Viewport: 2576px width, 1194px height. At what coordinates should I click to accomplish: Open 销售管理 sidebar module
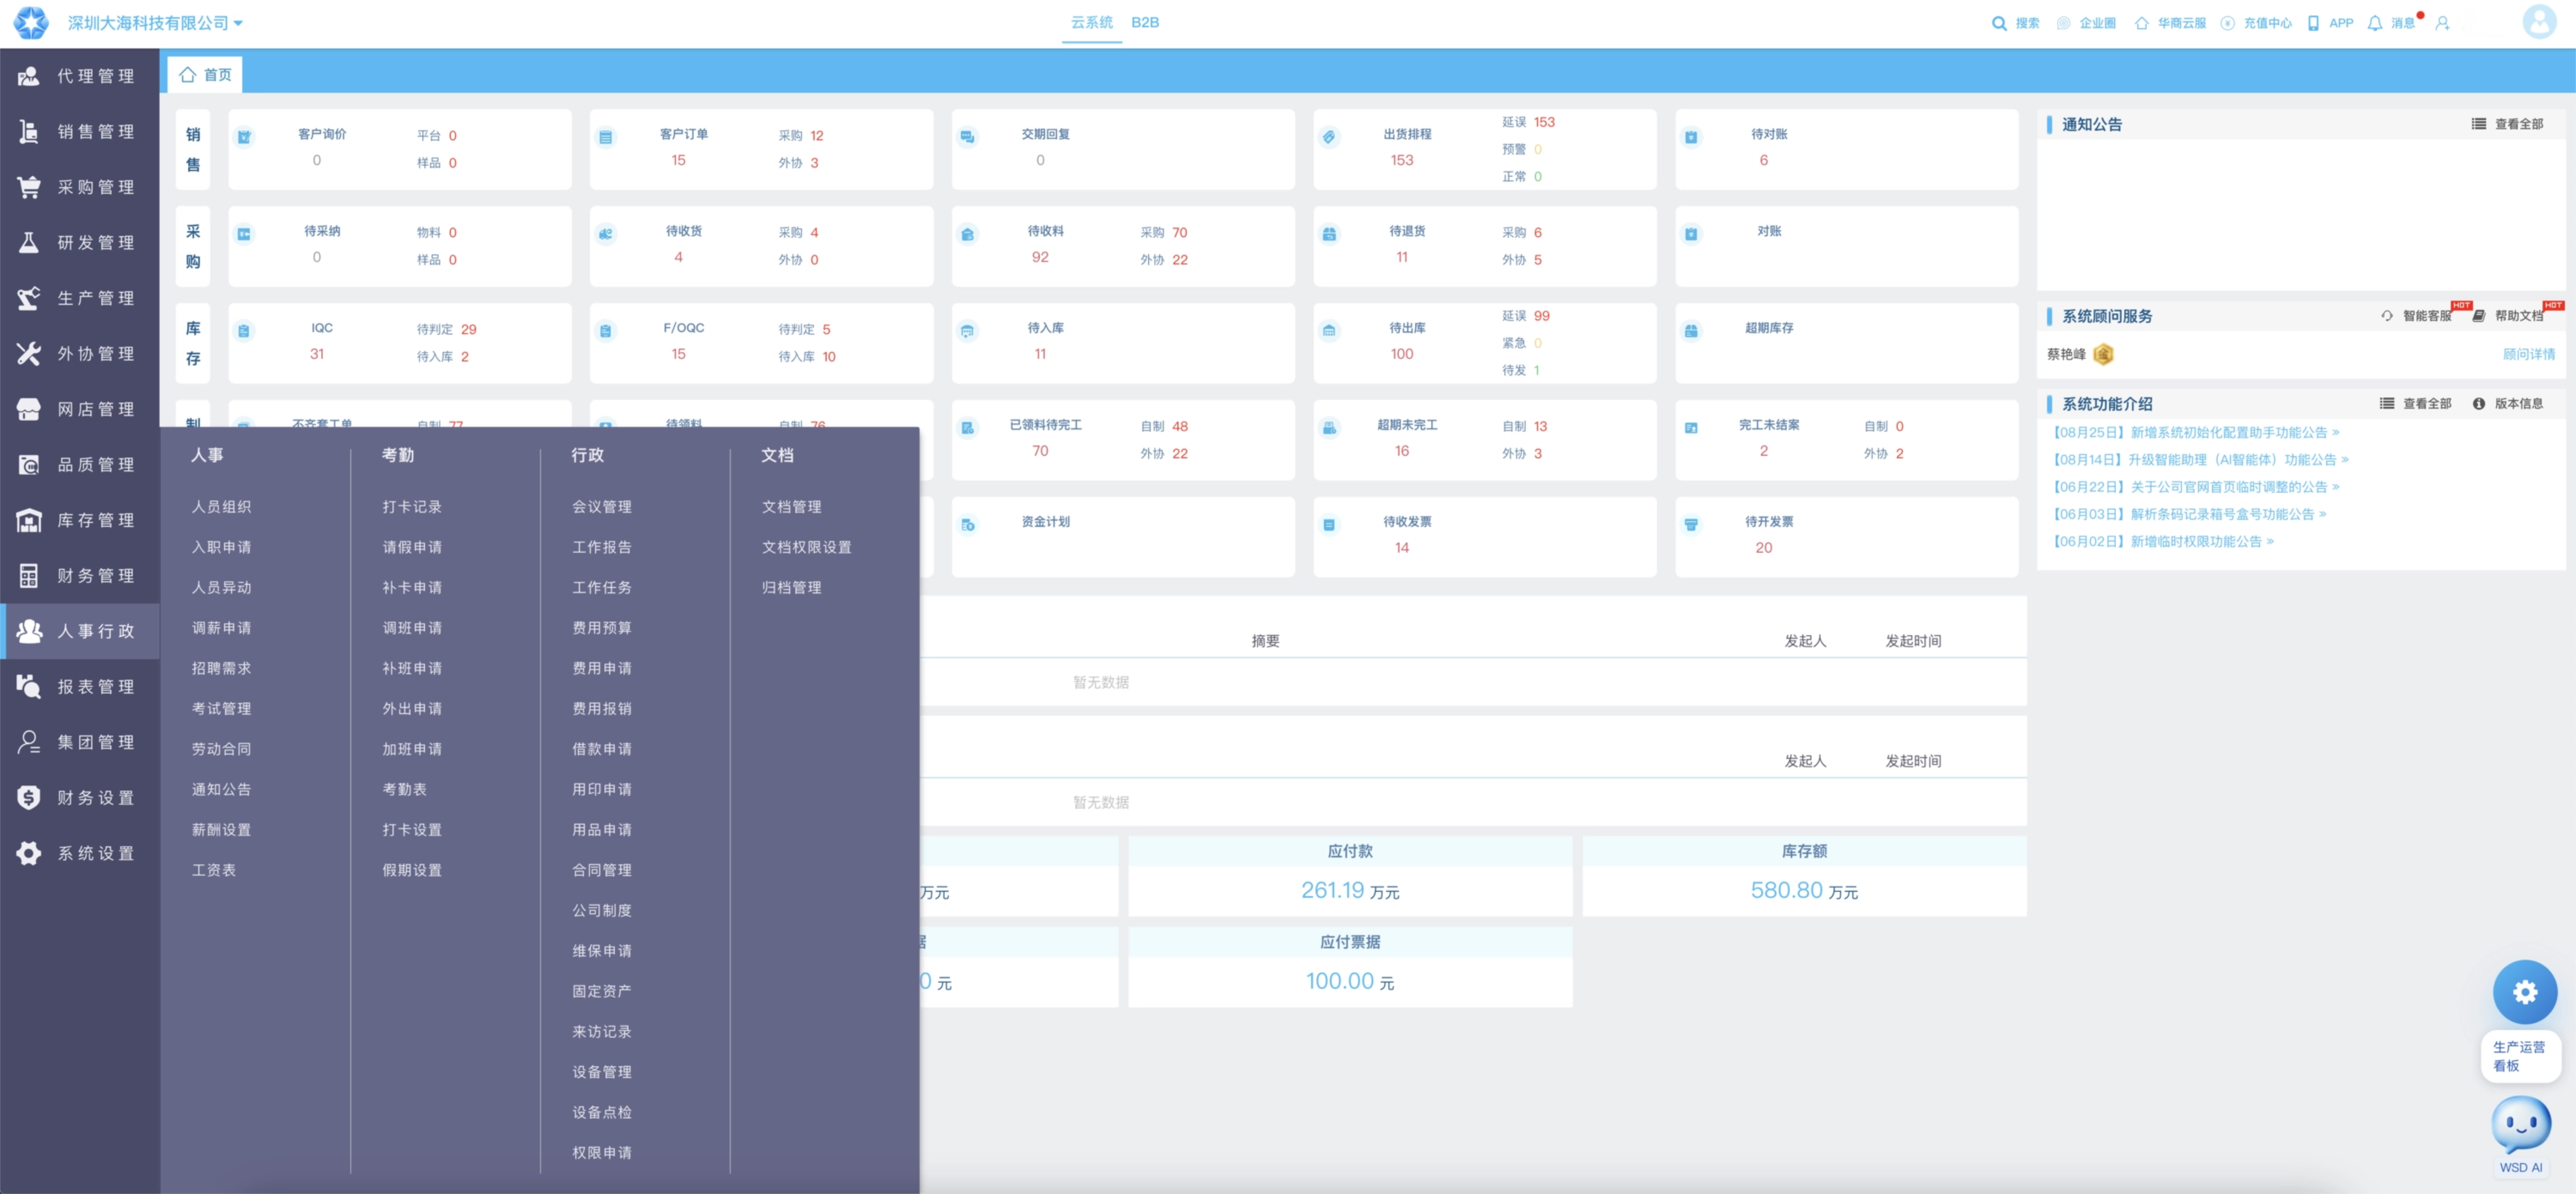click(x=80, y=132)
